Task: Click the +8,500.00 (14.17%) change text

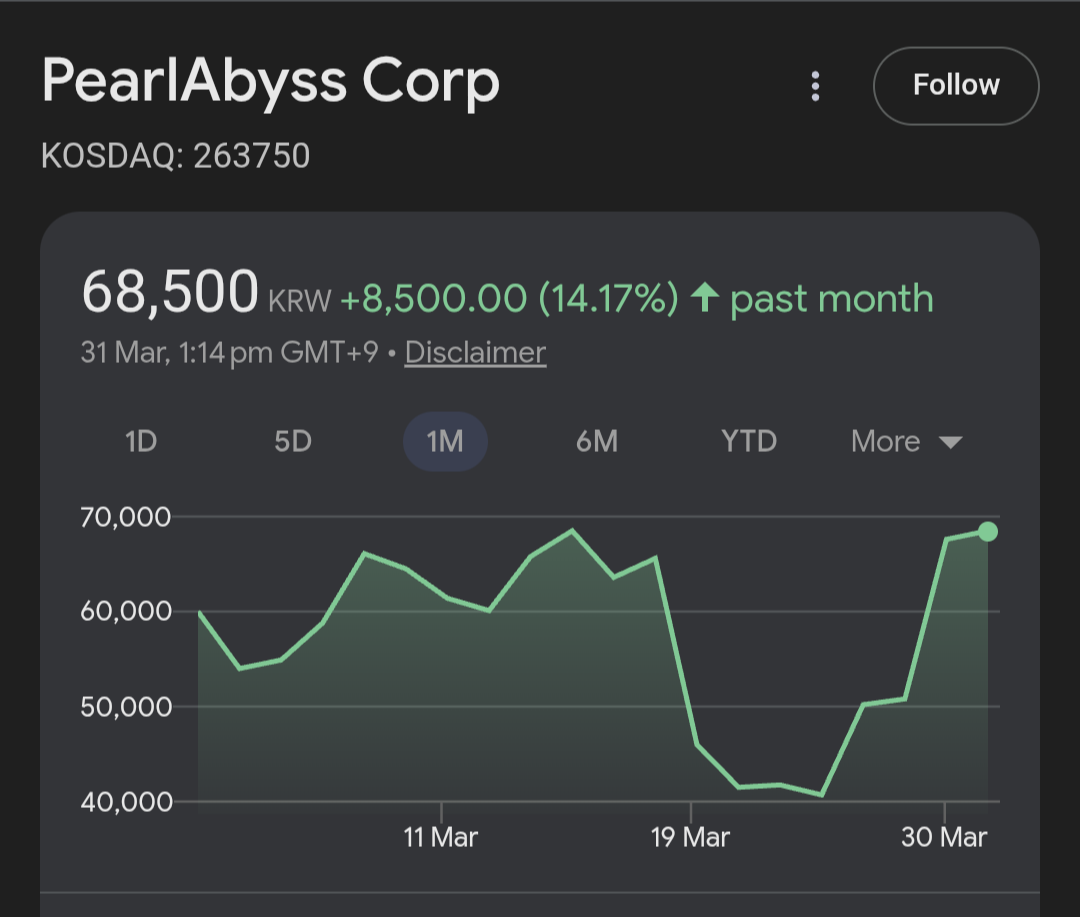Action: point(509,298)
